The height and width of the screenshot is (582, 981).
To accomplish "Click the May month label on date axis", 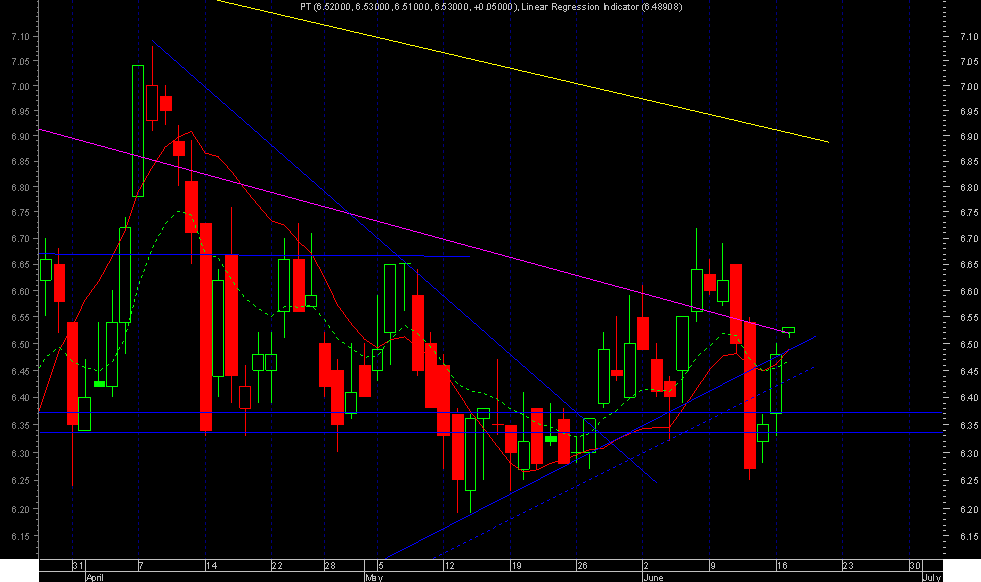I will 374,577.
